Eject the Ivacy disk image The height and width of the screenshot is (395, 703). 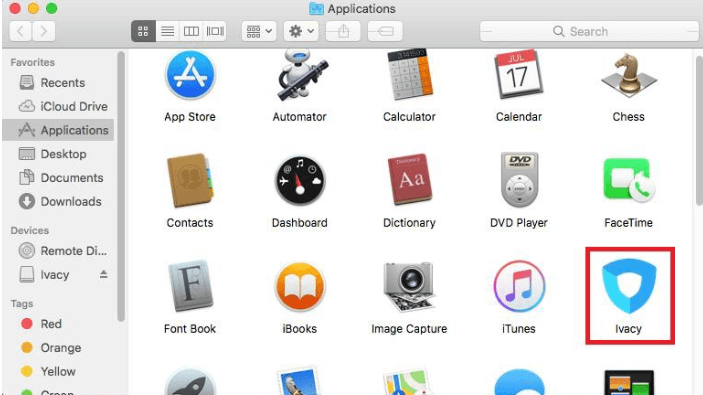tap(104, 274)
